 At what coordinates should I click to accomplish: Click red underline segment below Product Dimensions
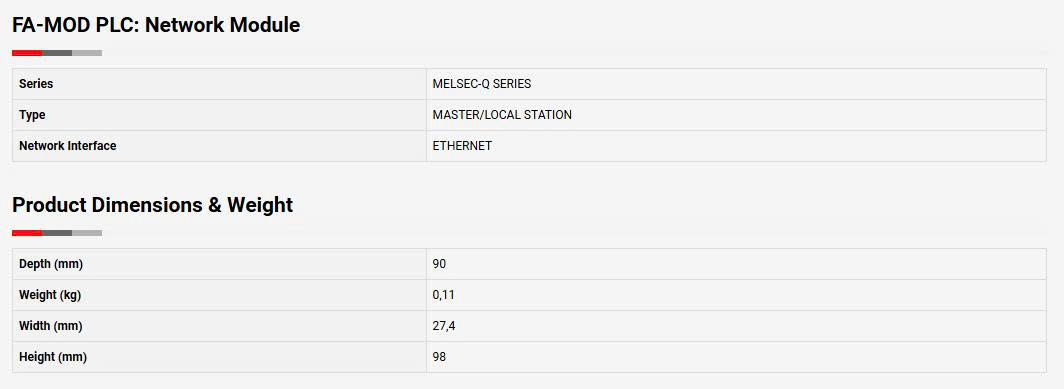tap(27, 233)
